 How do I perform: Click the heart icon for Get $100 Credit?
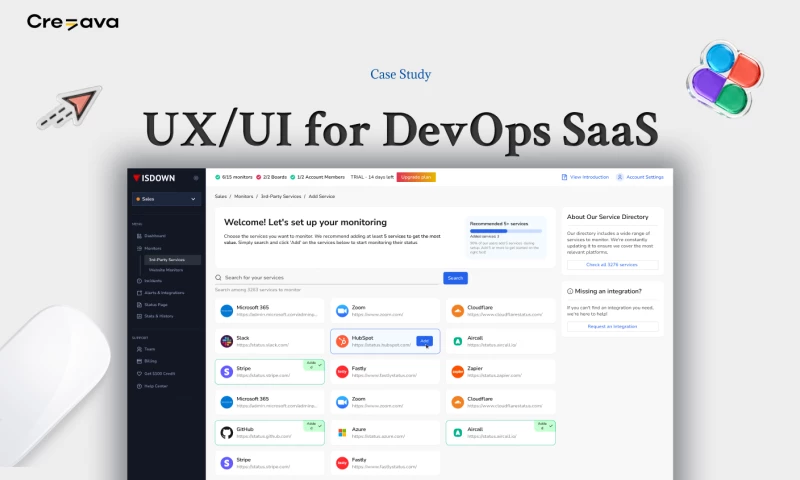coord(139,374)
